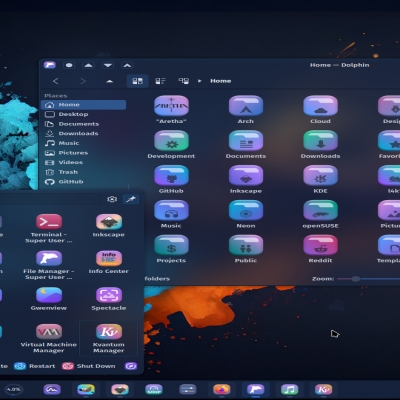Click the 4.0% CPU widget in the panel
The image size is (400, 400).
coord(14,389)
